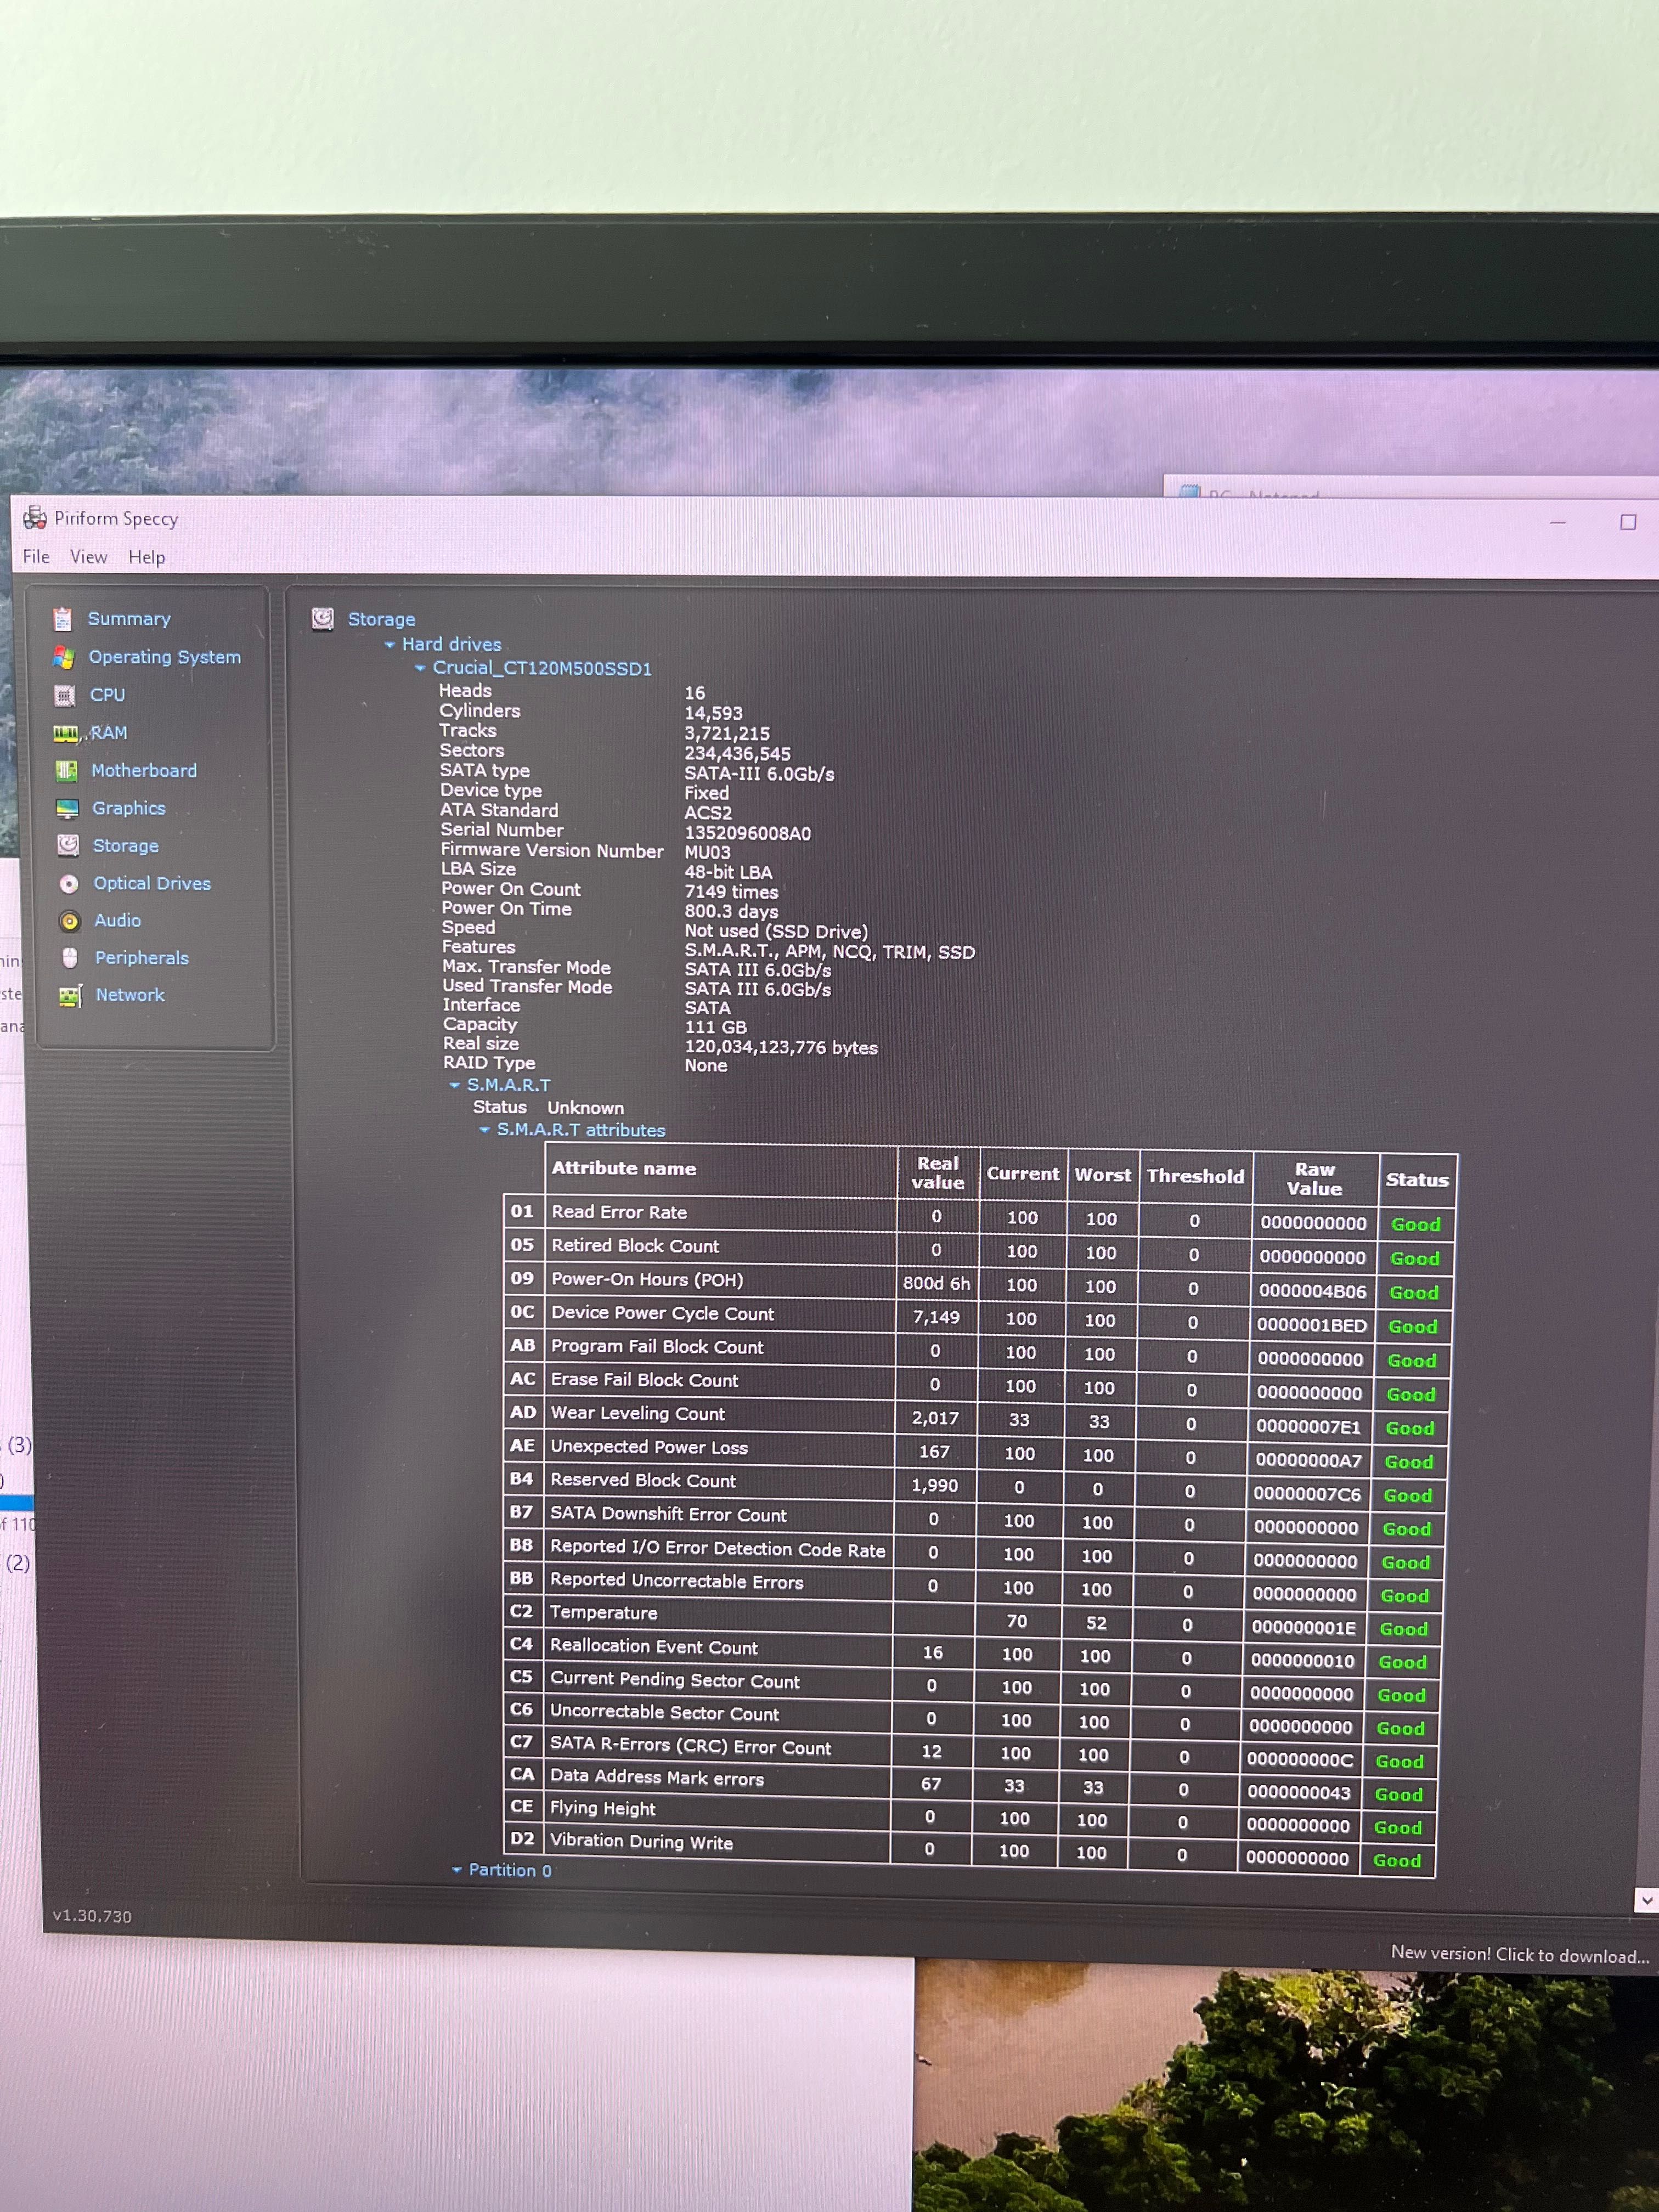
Task: Click Reallocation Event Count attribute
Action: coord(653,1647)
